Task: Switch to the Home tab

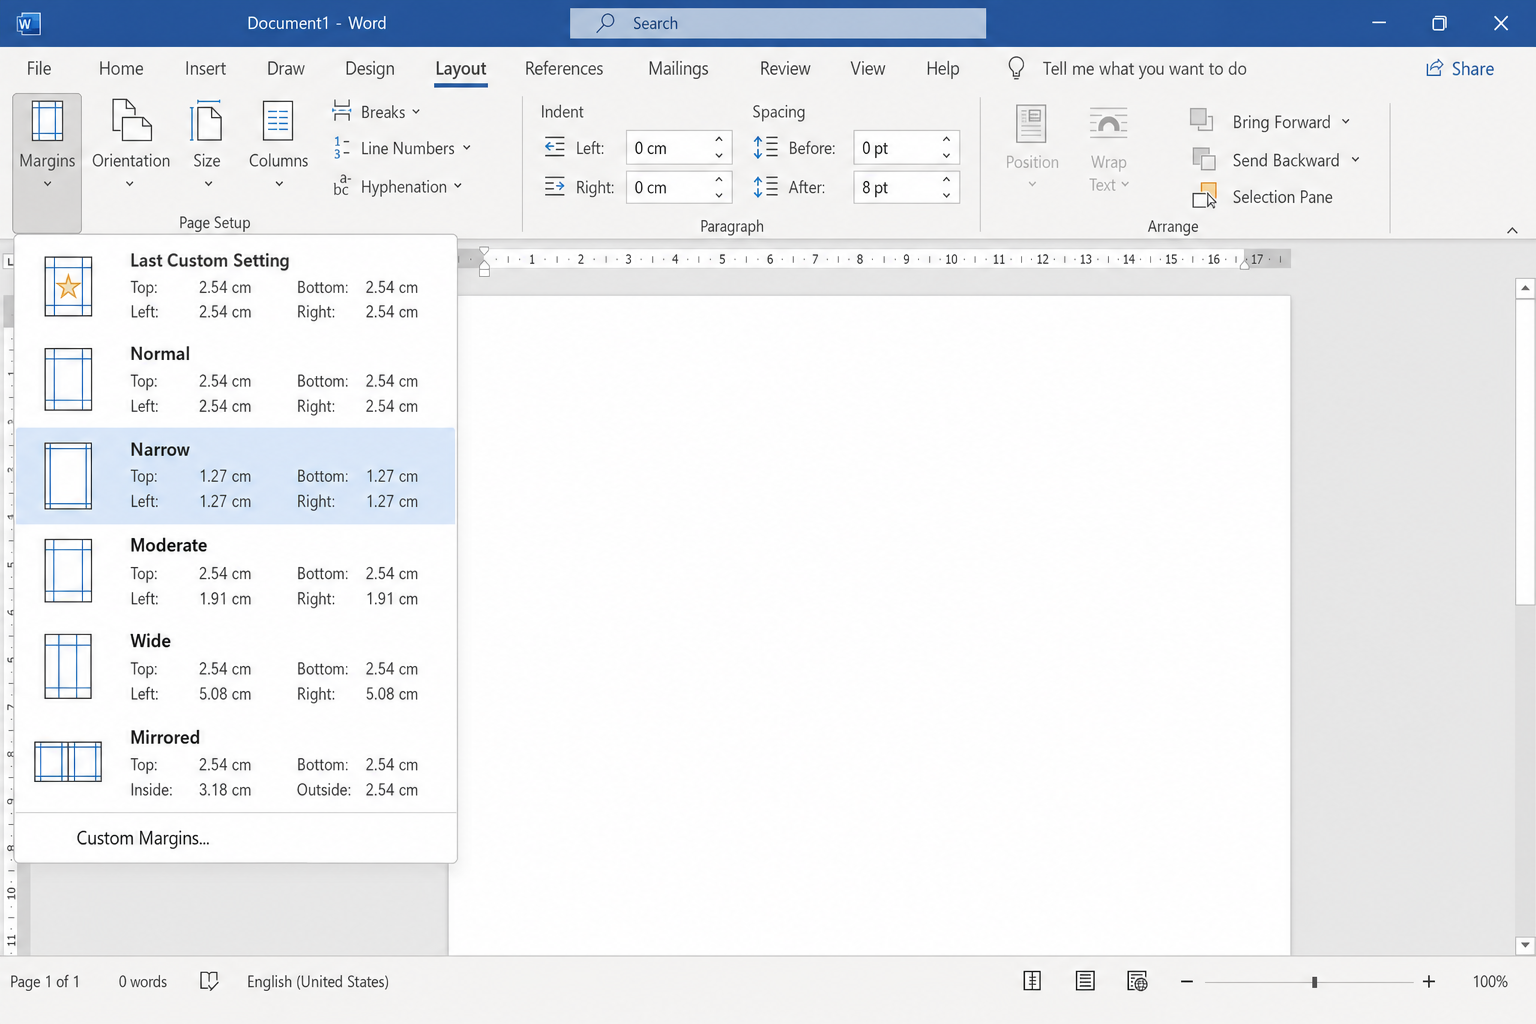Action: coord(121,68)
